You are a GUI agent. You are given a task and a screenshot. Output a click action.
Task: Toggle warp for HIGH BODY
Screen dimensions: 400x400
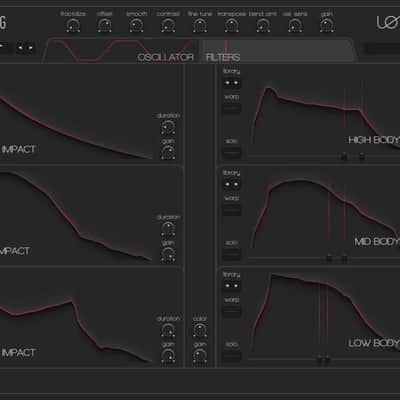(x=232, y=108)
